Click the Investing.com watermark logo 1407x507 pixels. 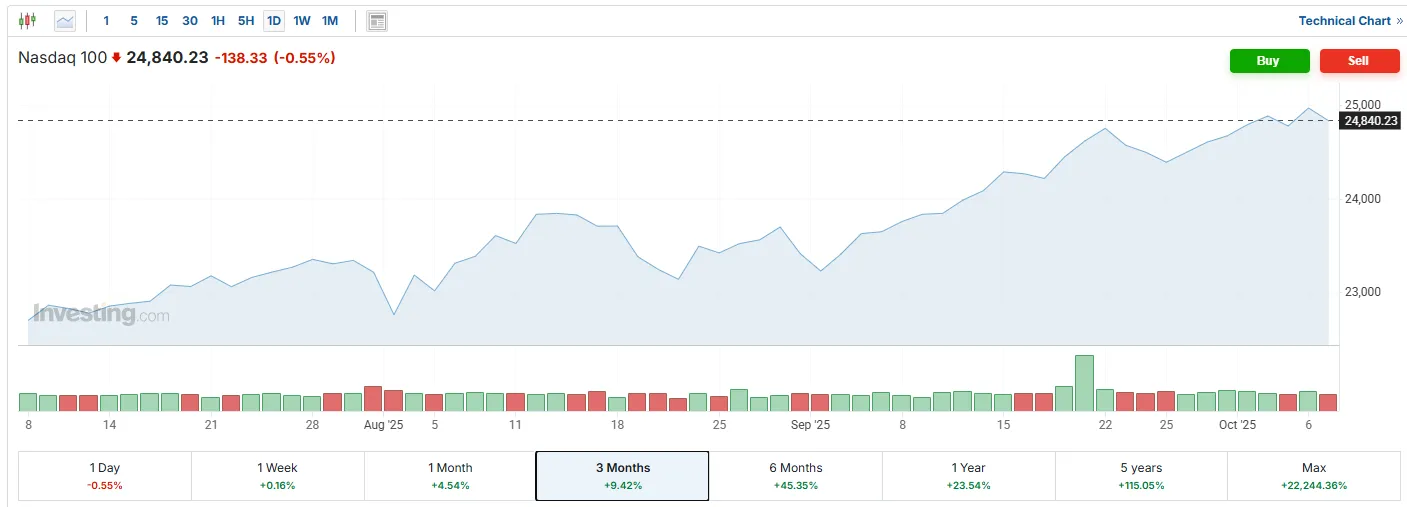100,315
